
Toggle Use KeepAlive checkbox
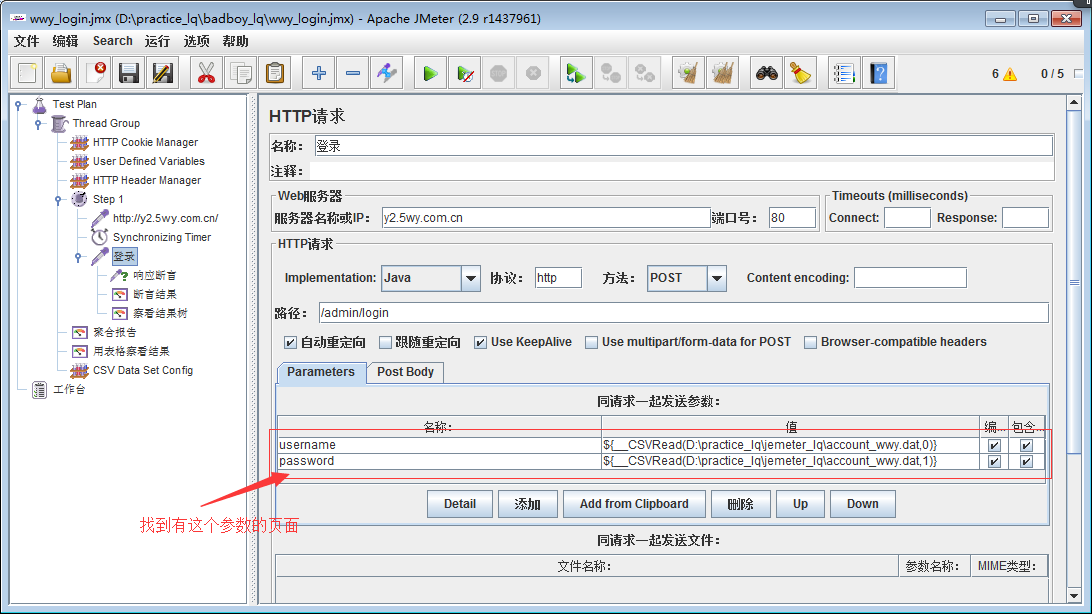pos(480,343)
